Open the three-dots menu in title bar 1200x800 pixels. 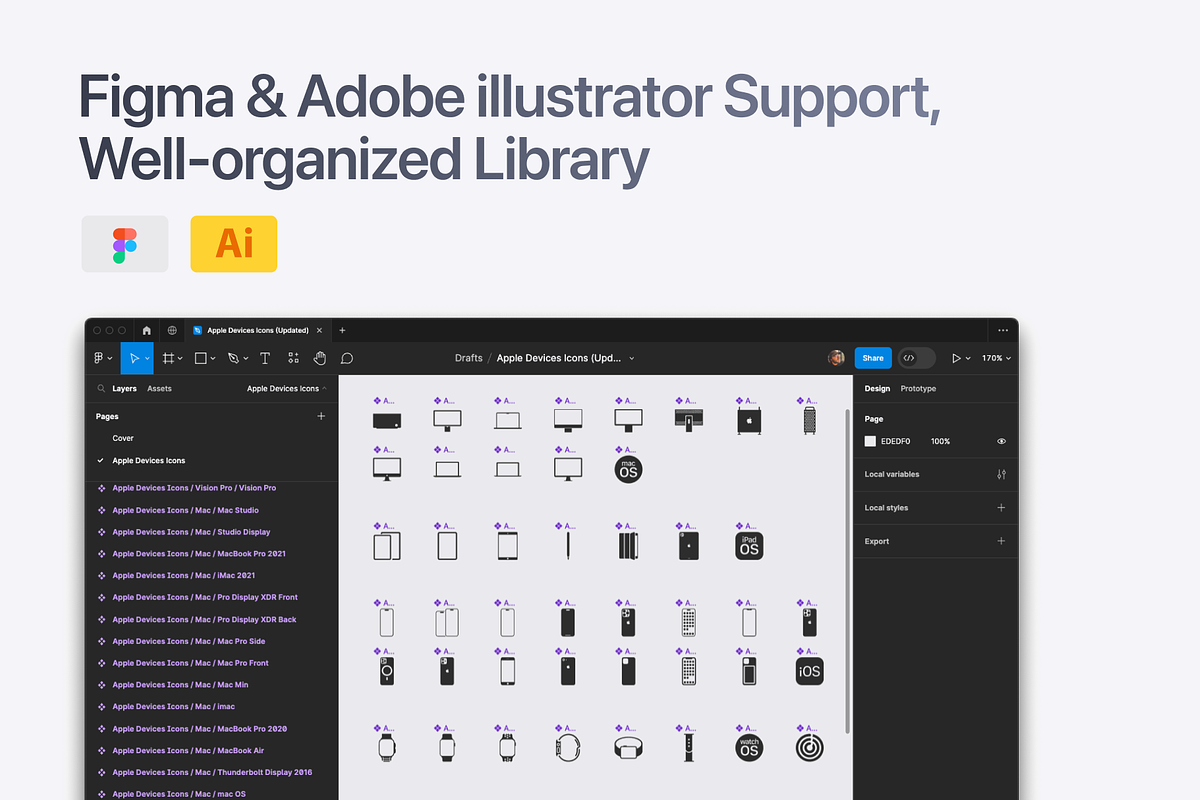click(1003, 330)
